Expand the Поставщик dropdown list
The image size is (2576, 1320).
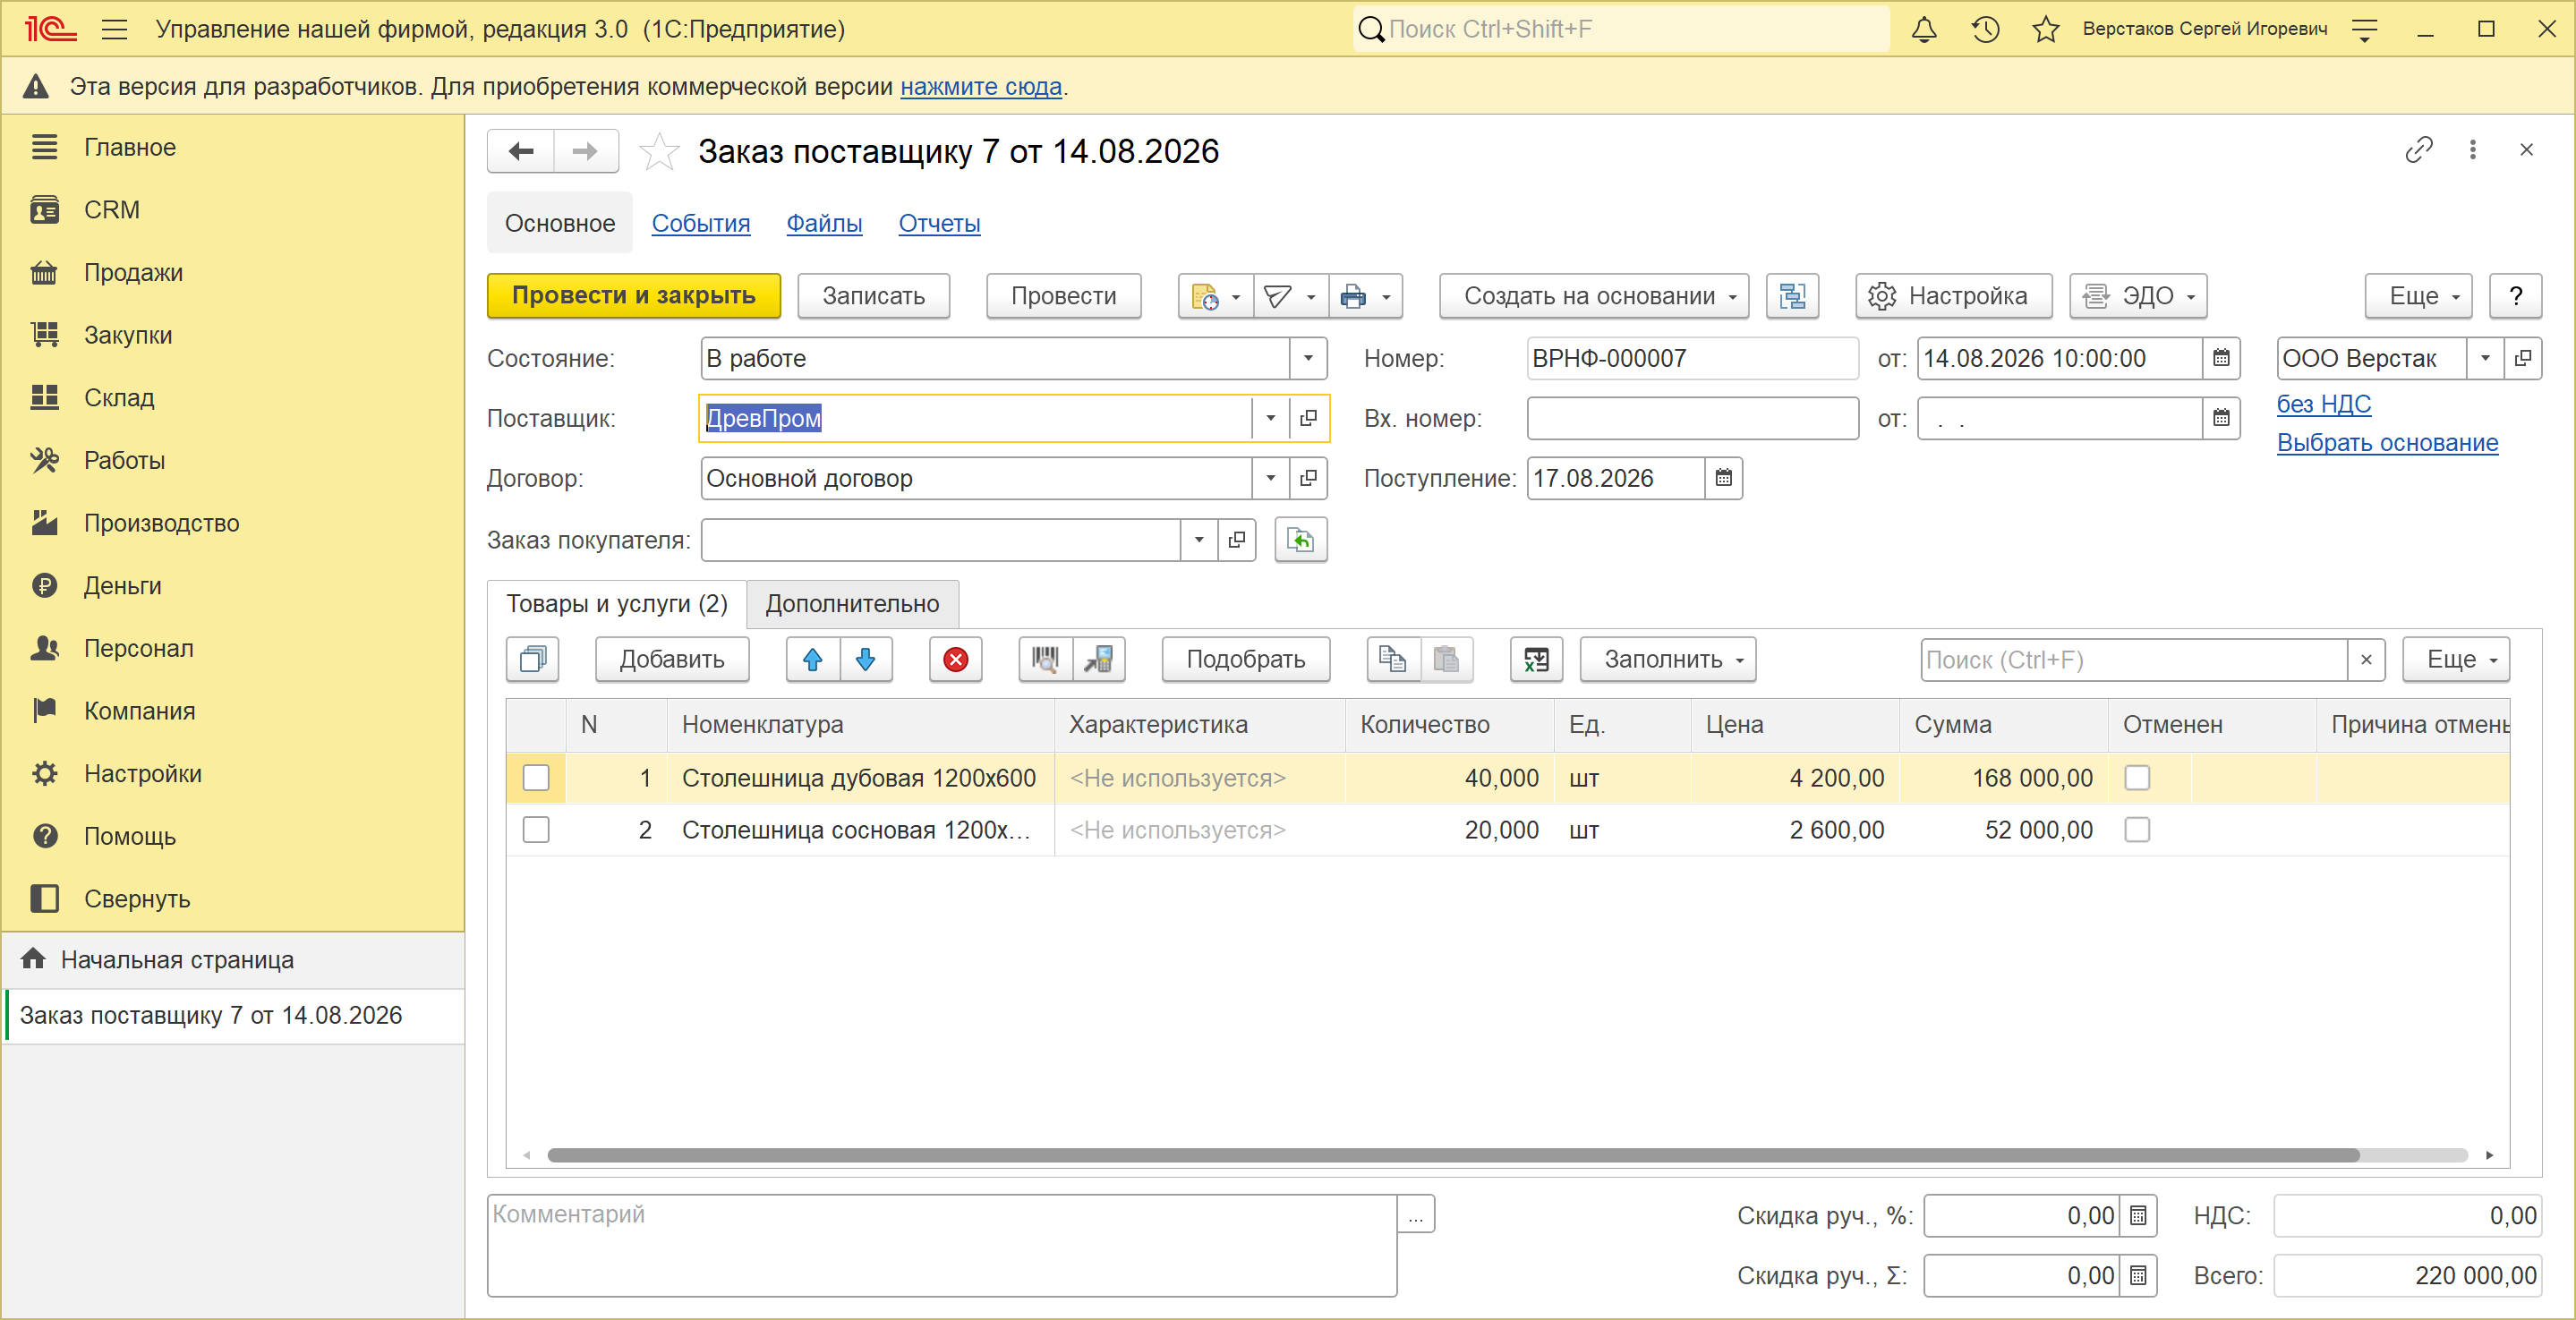1270,418
